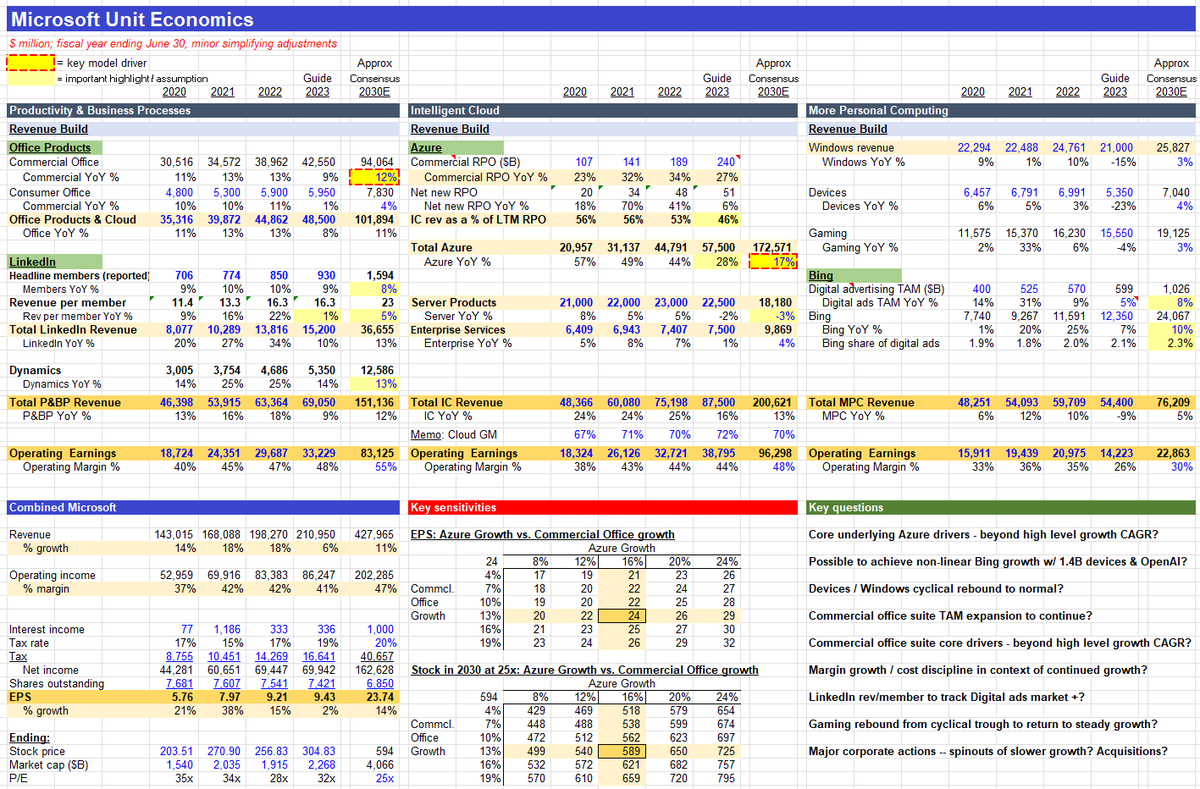This screenshot has height=789, width=1200.
Task: Select the boxed 589 cell in stock sensitivity table
Action: tap(620, 751)
